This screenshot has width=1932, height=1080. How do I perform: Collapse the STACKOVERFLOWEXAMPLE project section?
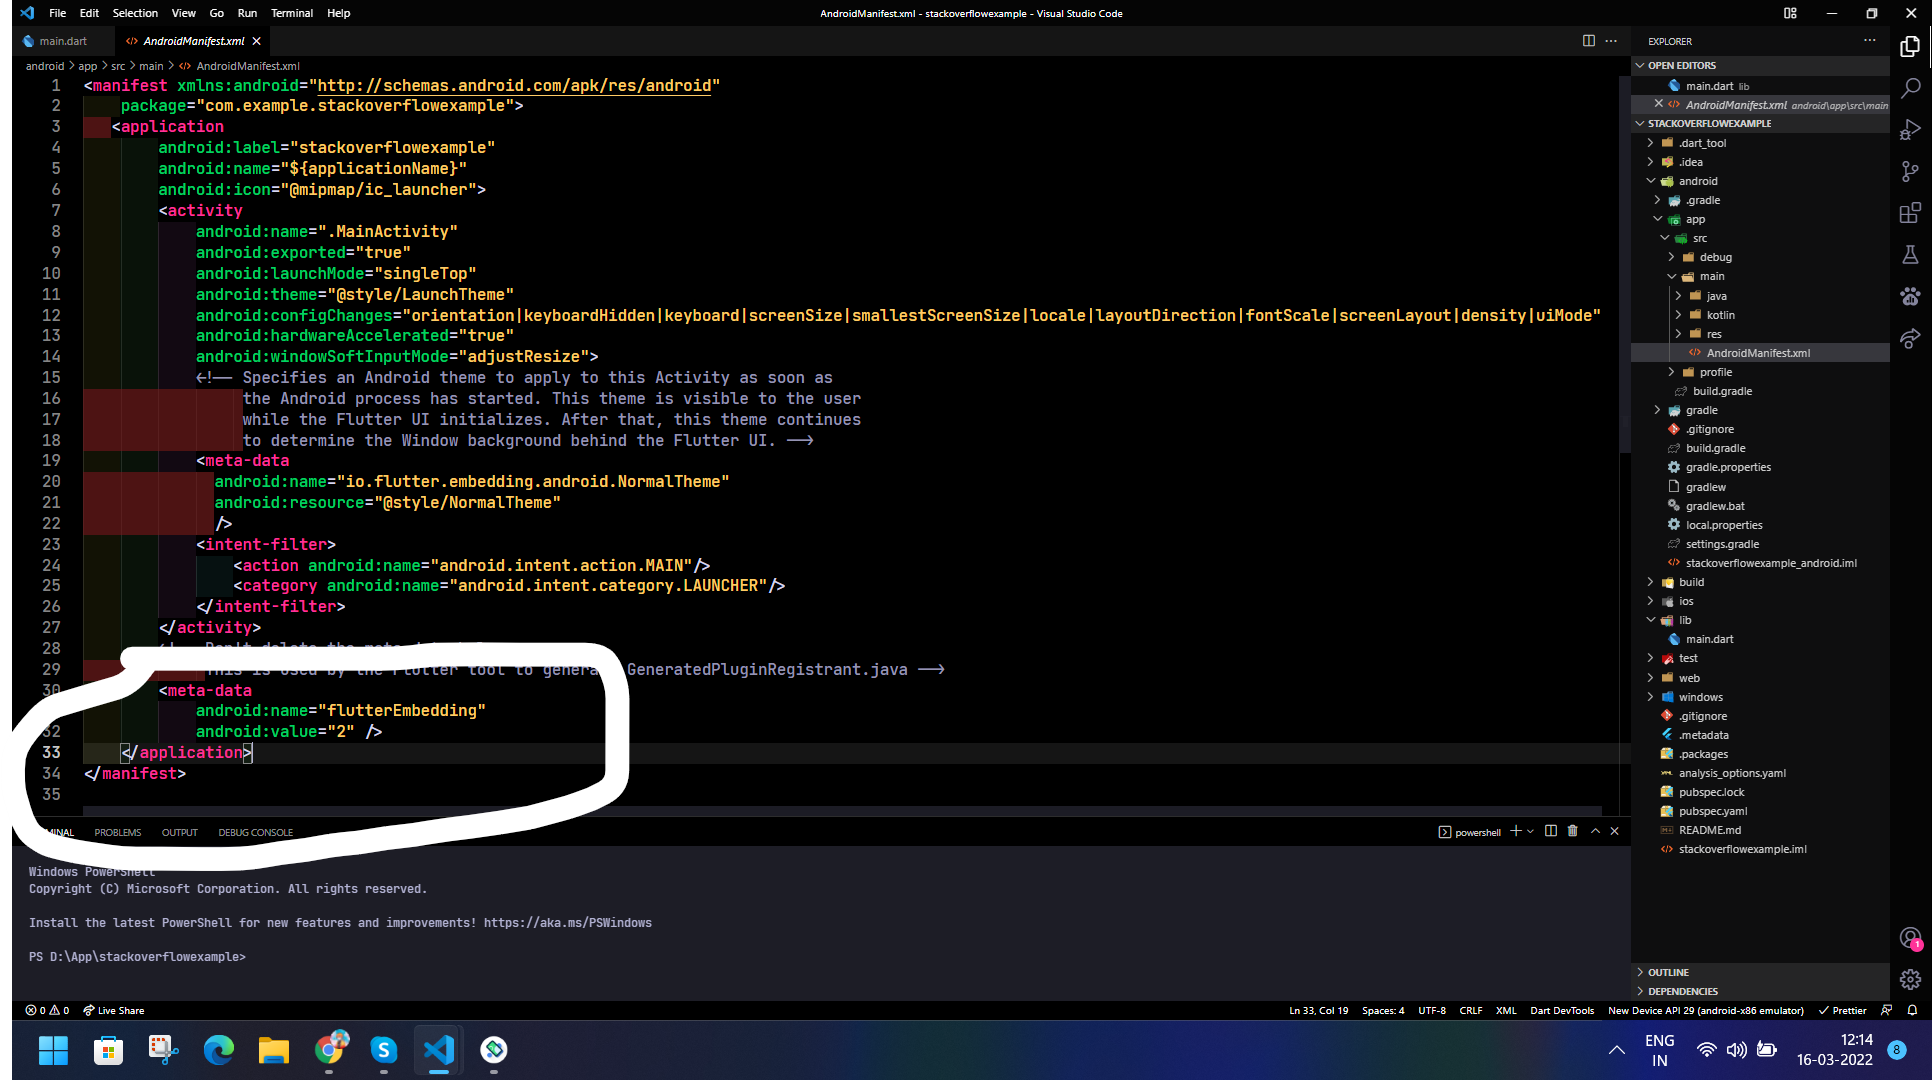point(1760,123)
